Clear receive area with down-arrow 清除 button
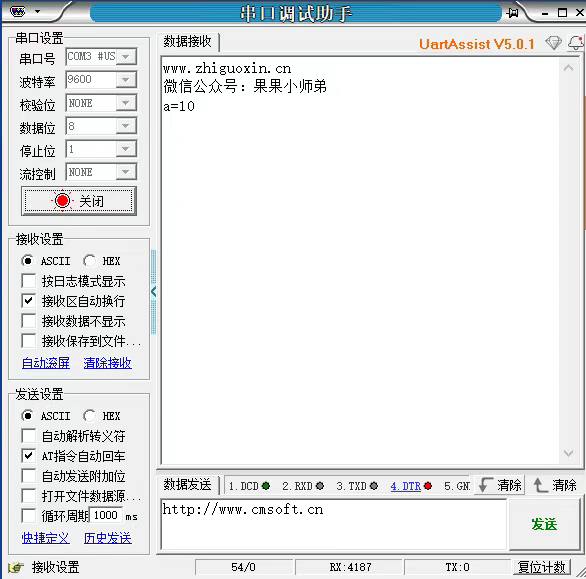586x579 pixels. pyautogui.click(x=500, y=485)
